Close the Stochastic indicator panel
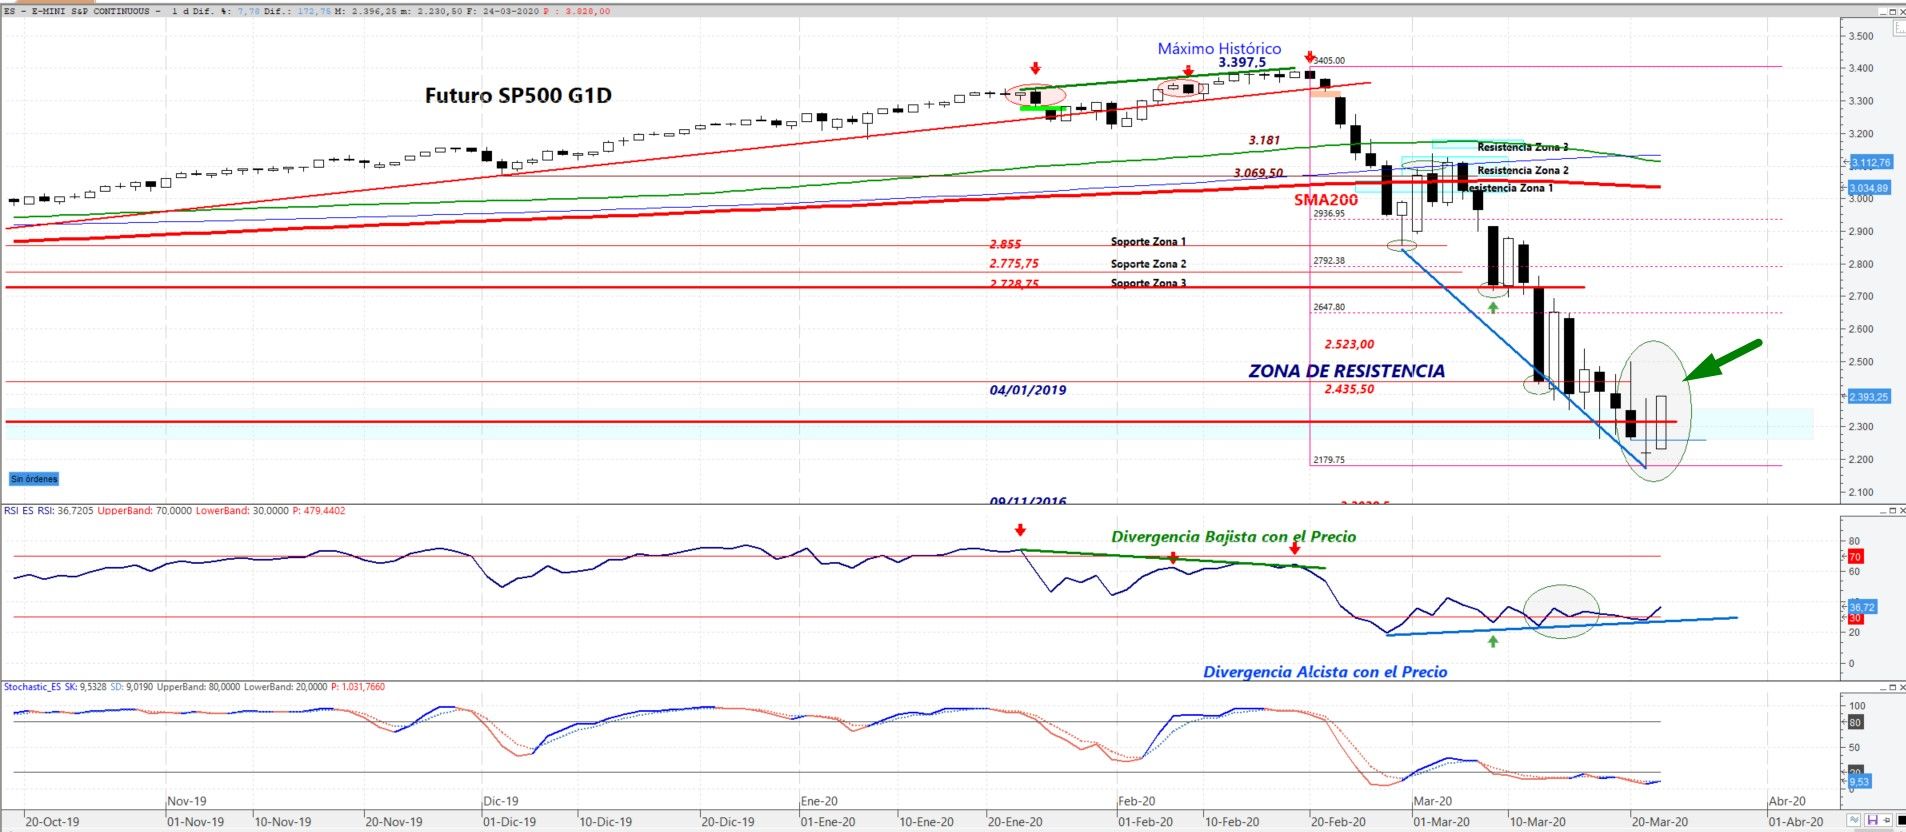1906x832 pixels. point(1902,687)
